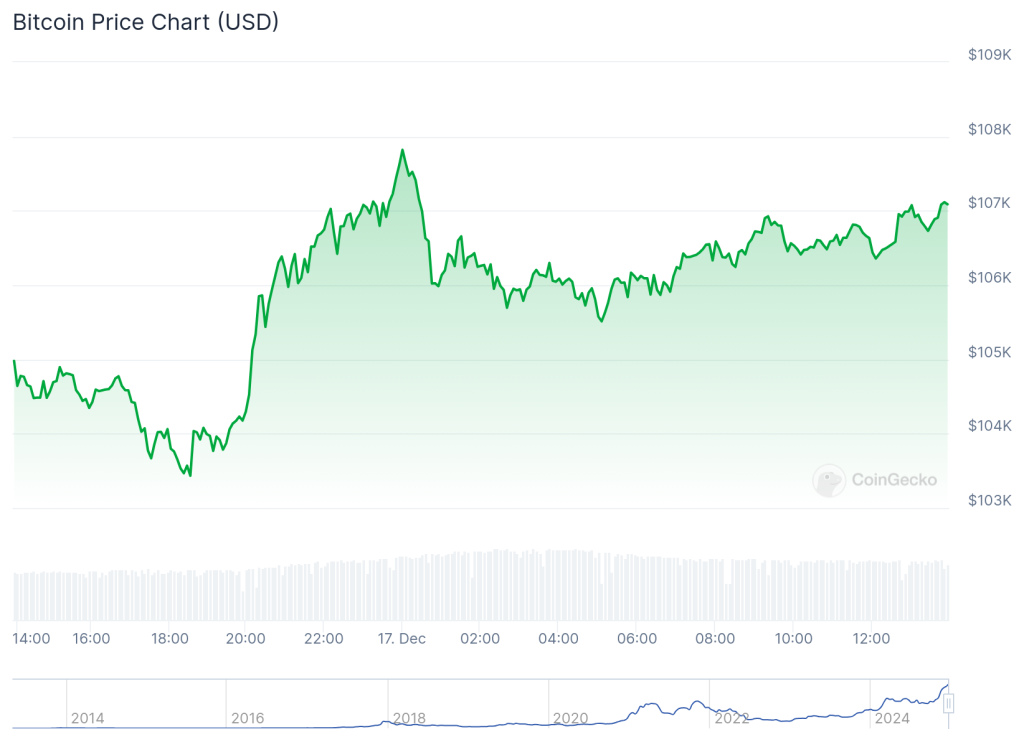The image size is (1024, 747).
Task: Select 2024 in the navigator timeline
Action: (x=891, y=718)
